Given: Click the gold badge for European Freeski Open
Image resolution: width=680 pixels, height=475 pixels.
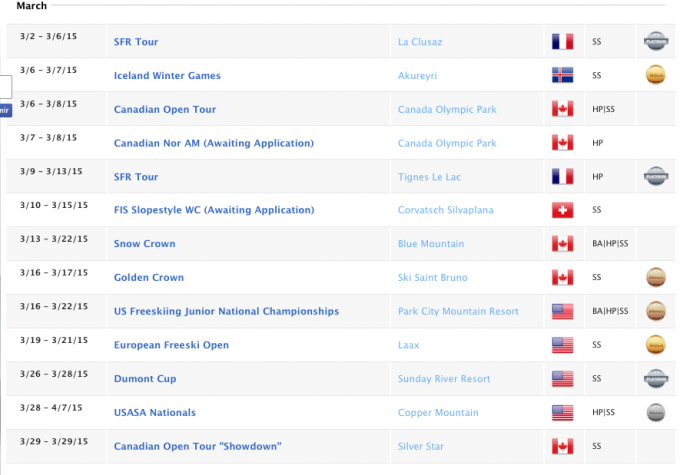Looking at the screenshot, I should 655,345.
